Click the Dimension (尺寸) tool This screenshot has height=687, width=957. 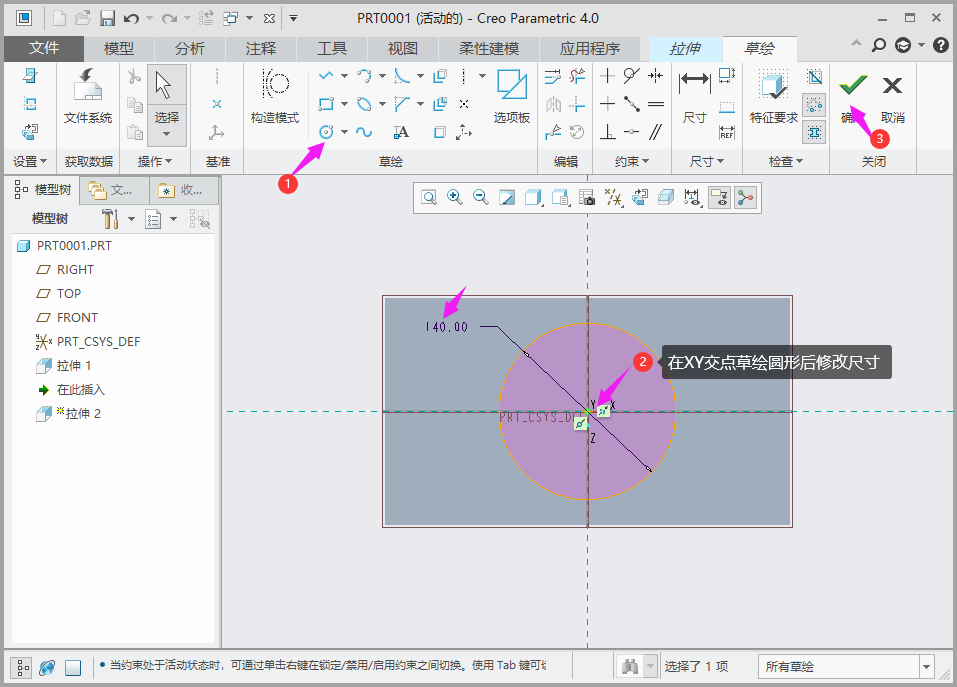coord(694,97)
